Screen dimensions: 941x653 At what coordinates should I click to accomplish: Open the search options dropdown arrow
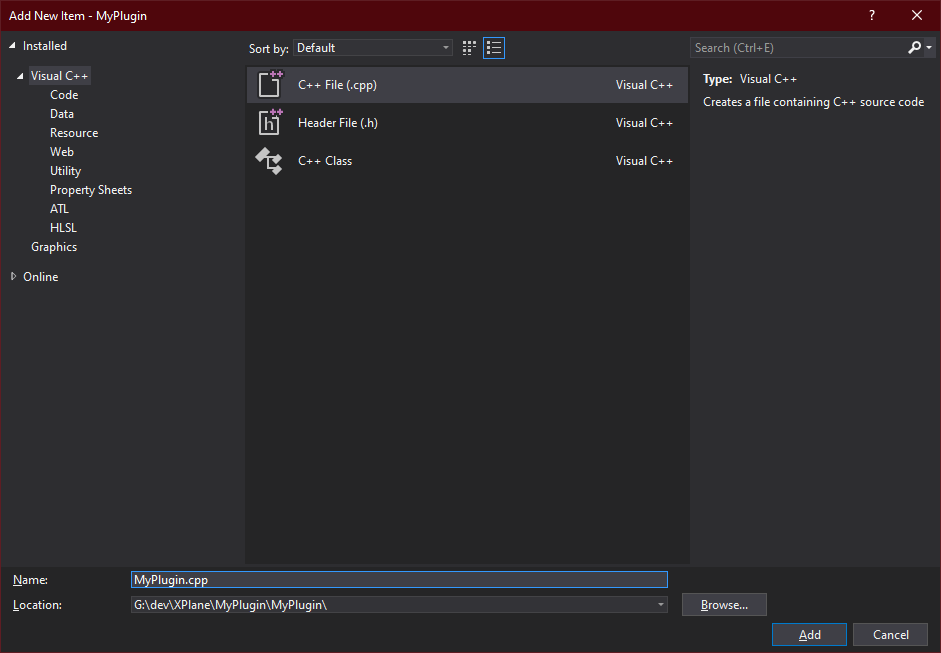pyautogui.click(x=929, y=47)
